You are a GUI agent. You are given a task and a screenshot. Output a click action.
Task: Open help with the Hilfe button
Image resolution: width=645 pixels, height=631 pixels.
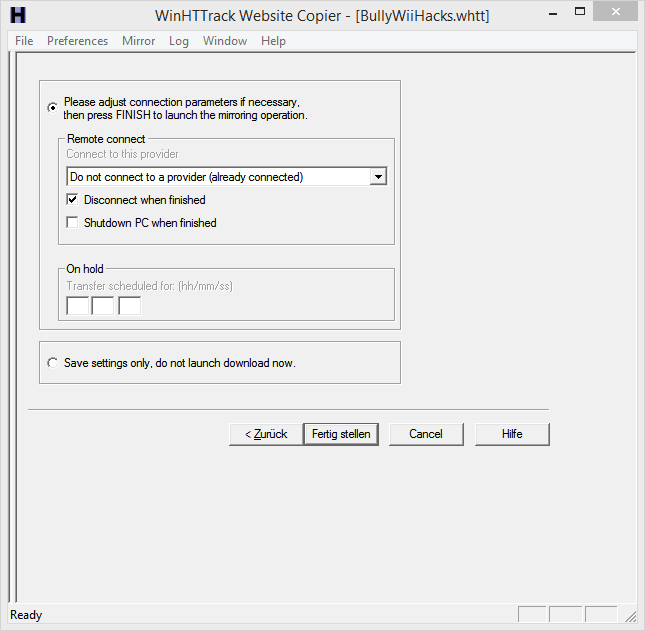tap(512, 434)
